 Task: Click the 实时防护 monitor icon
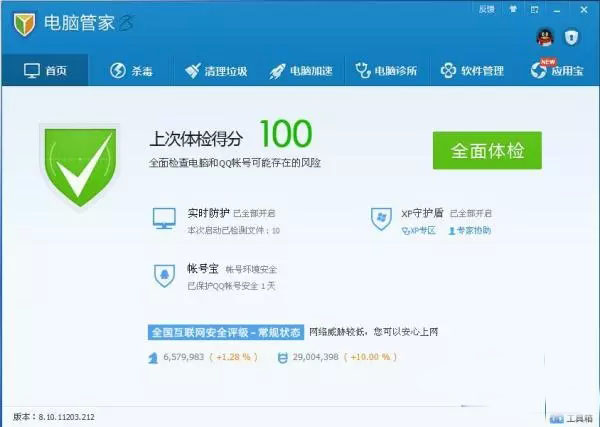pyautogui.click(x=164, y=218)
